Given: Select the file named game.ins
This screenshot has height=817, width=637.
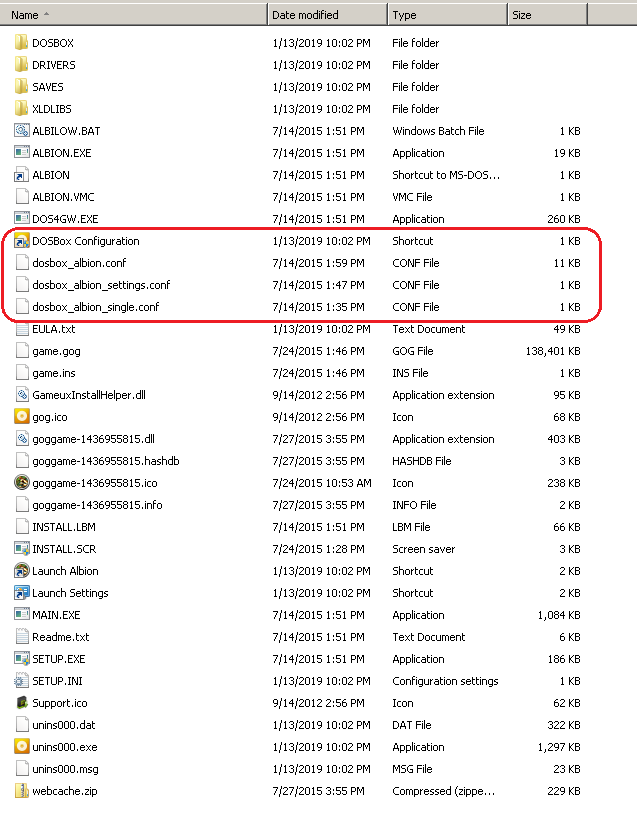Looking at the screenshot, I should coord(54,373).
